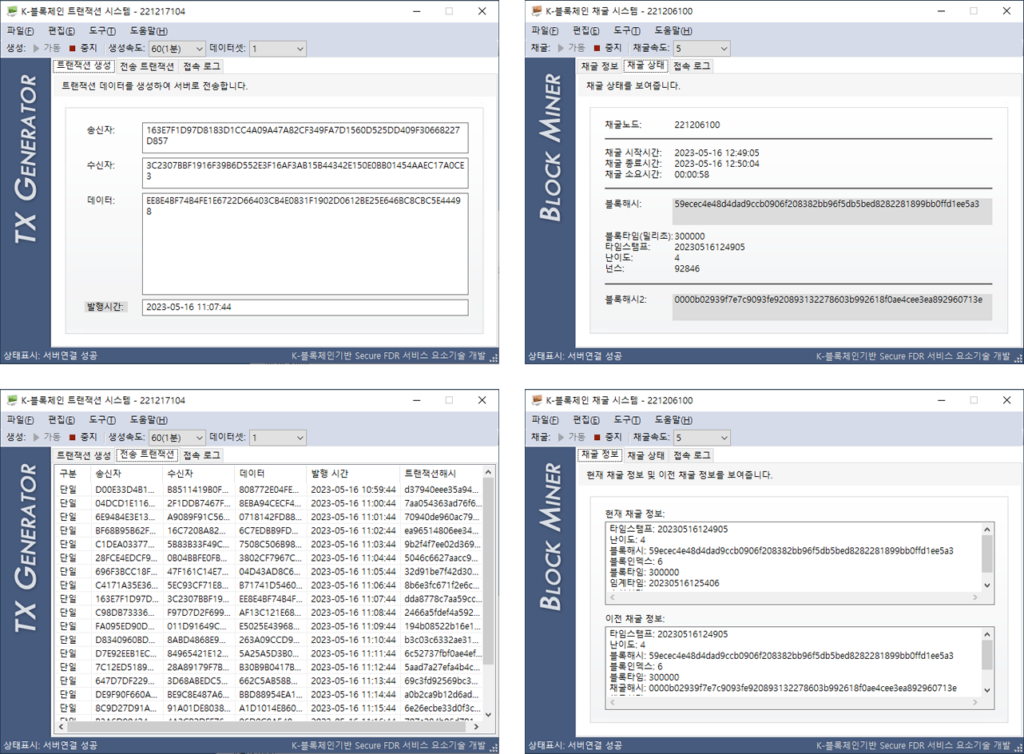
Task: Click the transaction list vertical scrollbar
Action: pos(488,600)
